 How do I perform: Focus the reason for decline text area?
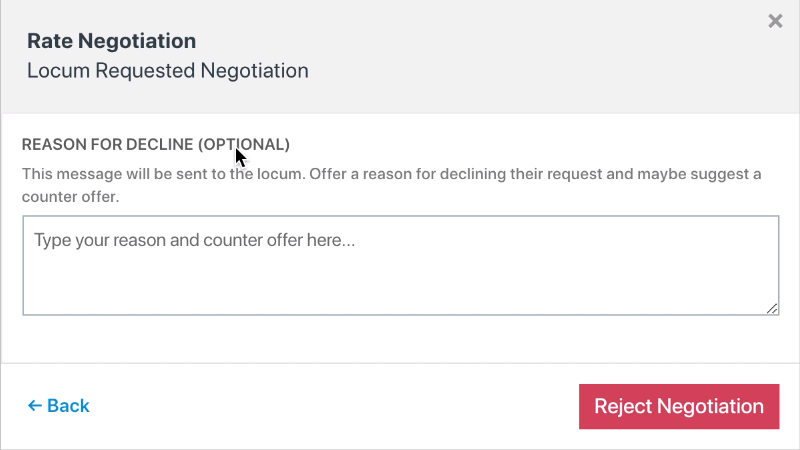click(x=400, y=265)
